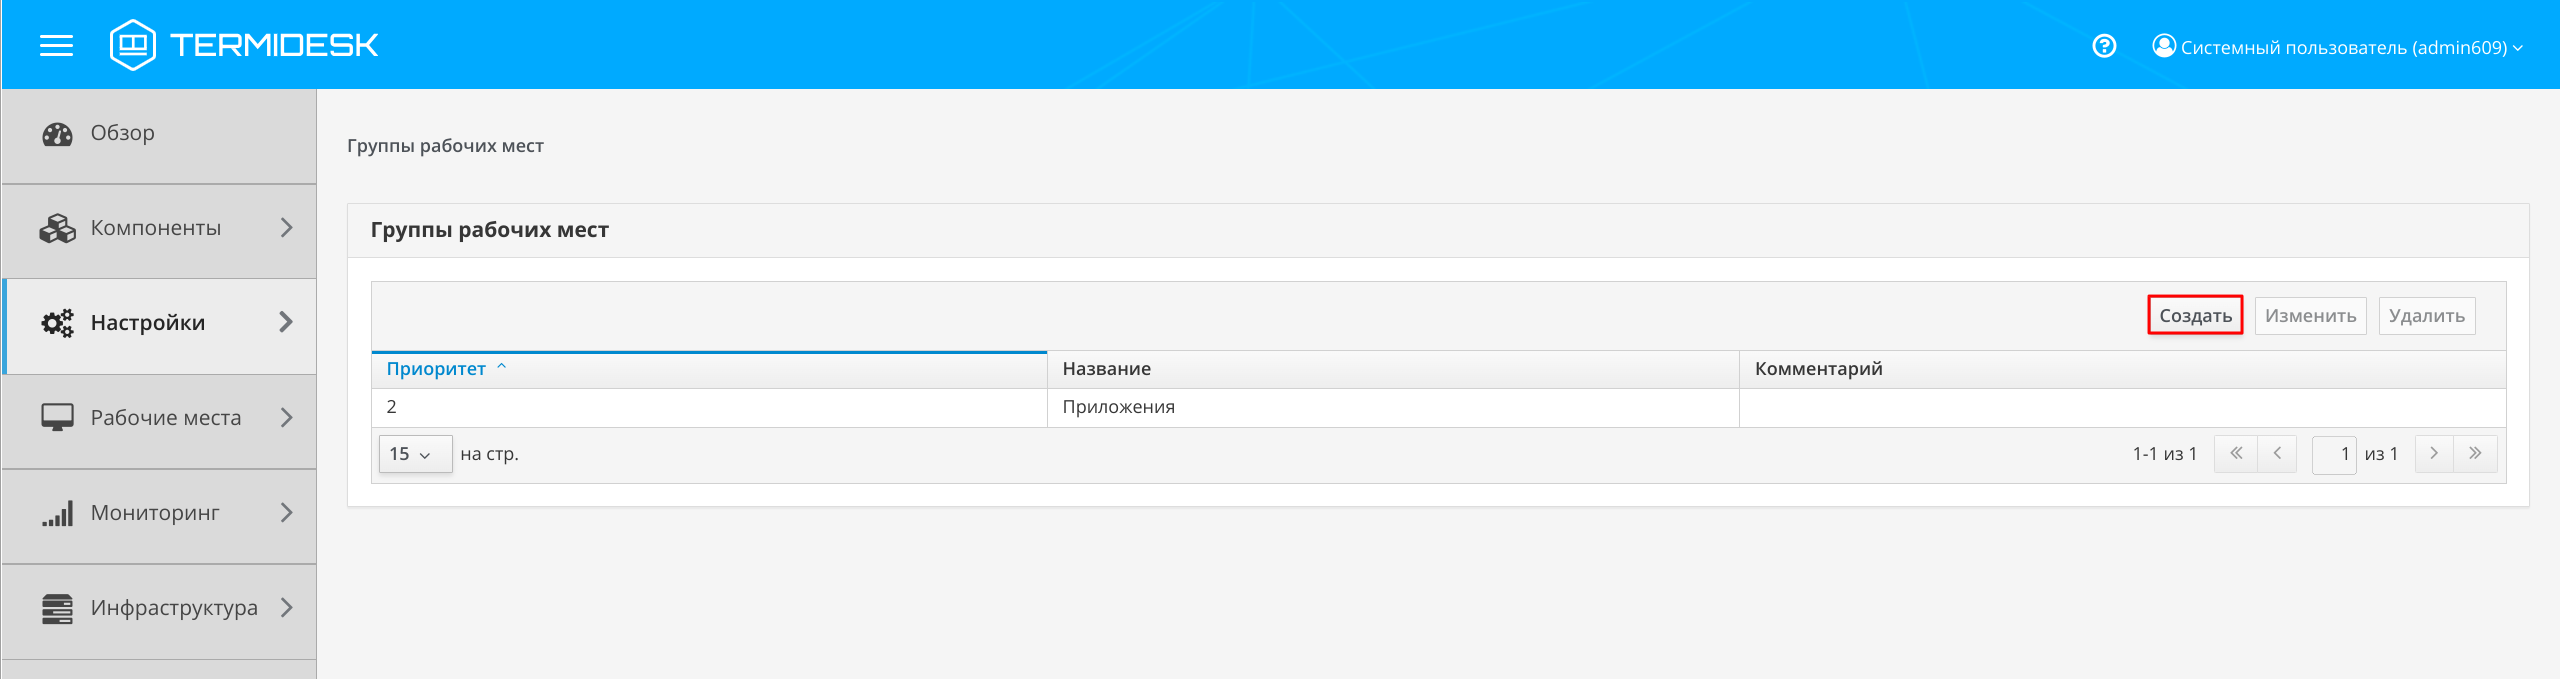Click the Группы рабочих мест breadcrumb
Screen dimensions: 2560x679
pyautogui.click(x=445, y=146)
